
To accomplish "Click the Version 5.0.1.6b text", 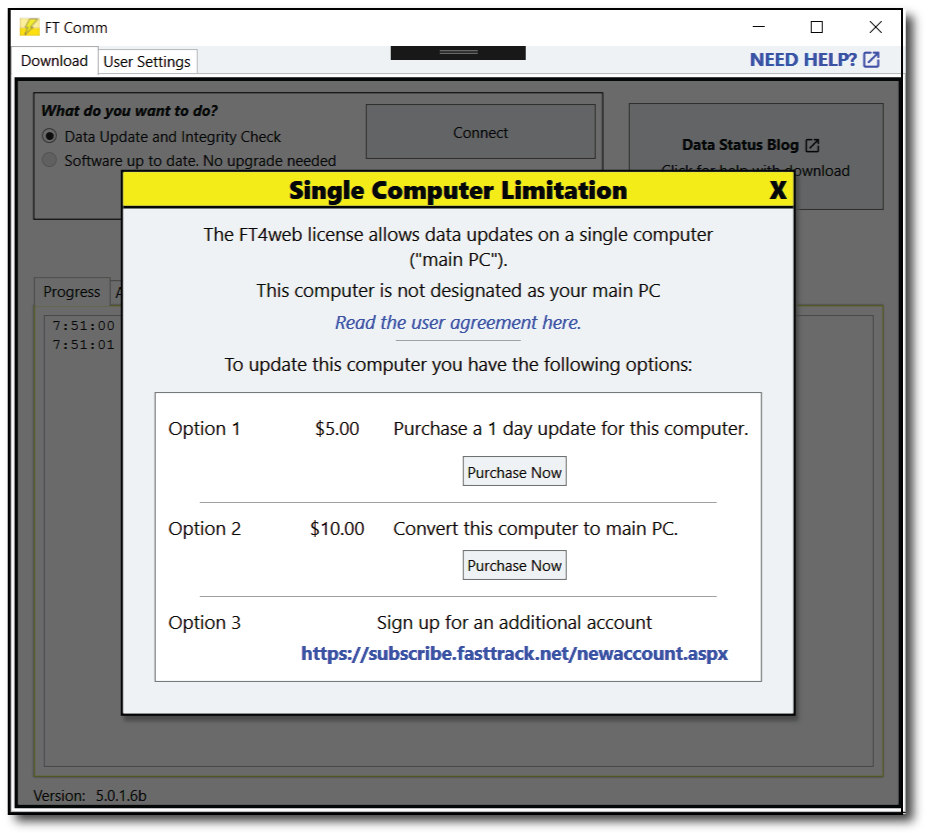I will [x=90, y=795].
